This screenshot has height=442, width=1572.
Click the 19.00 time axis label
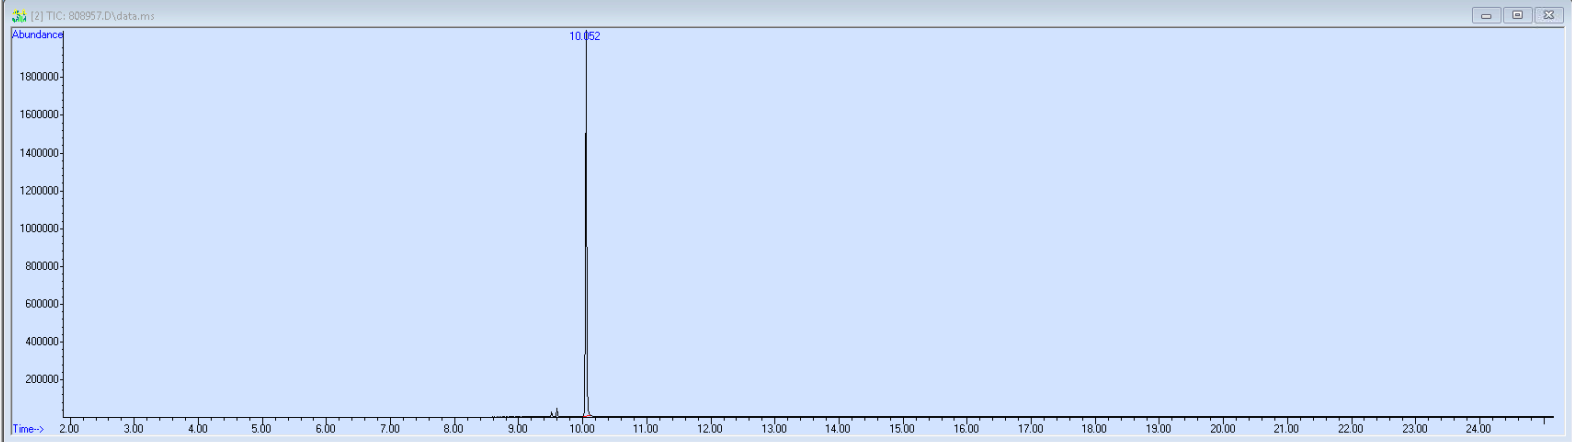(x=1158, y=429)
